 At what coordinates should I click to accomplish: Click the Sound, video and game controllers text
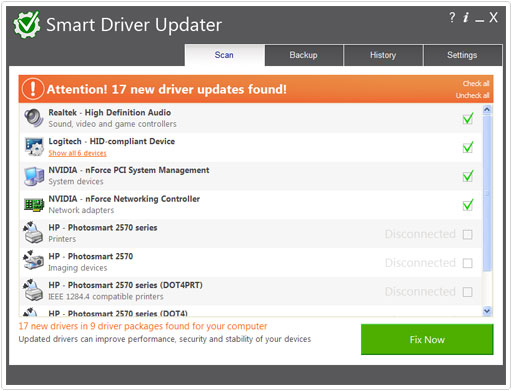(x=112, y=124)
